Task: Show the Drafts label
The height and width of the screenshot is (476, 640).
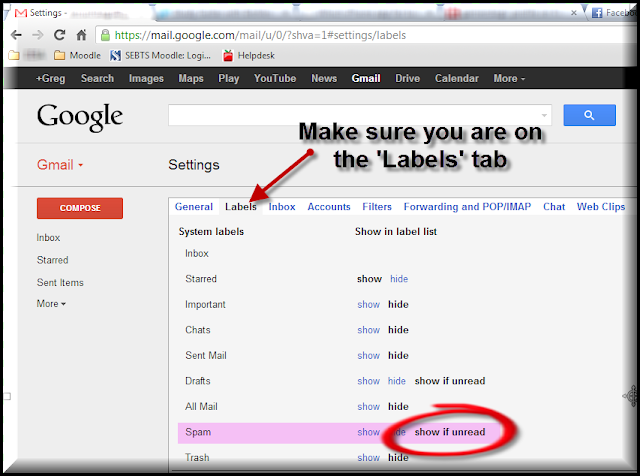Action: click(369, 381)
